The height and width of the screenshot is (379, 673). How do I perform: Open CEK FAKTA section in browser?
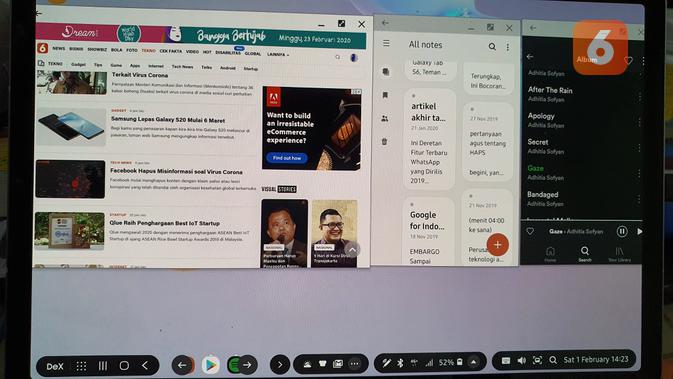click(x=170, y=51)
